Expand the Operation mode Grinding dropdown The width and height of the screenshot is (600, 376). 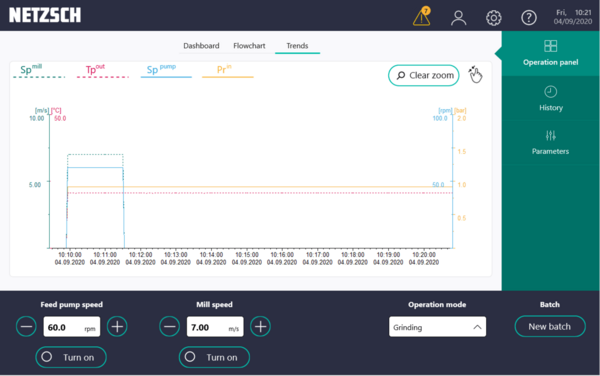437,327
